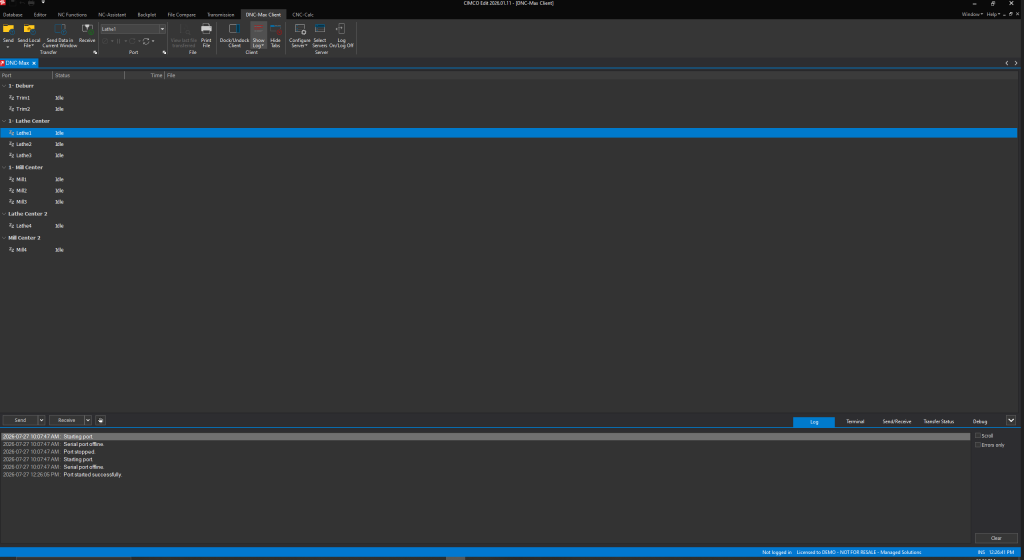Enable the Scroll checkbox in log panel

click(978, 435)
